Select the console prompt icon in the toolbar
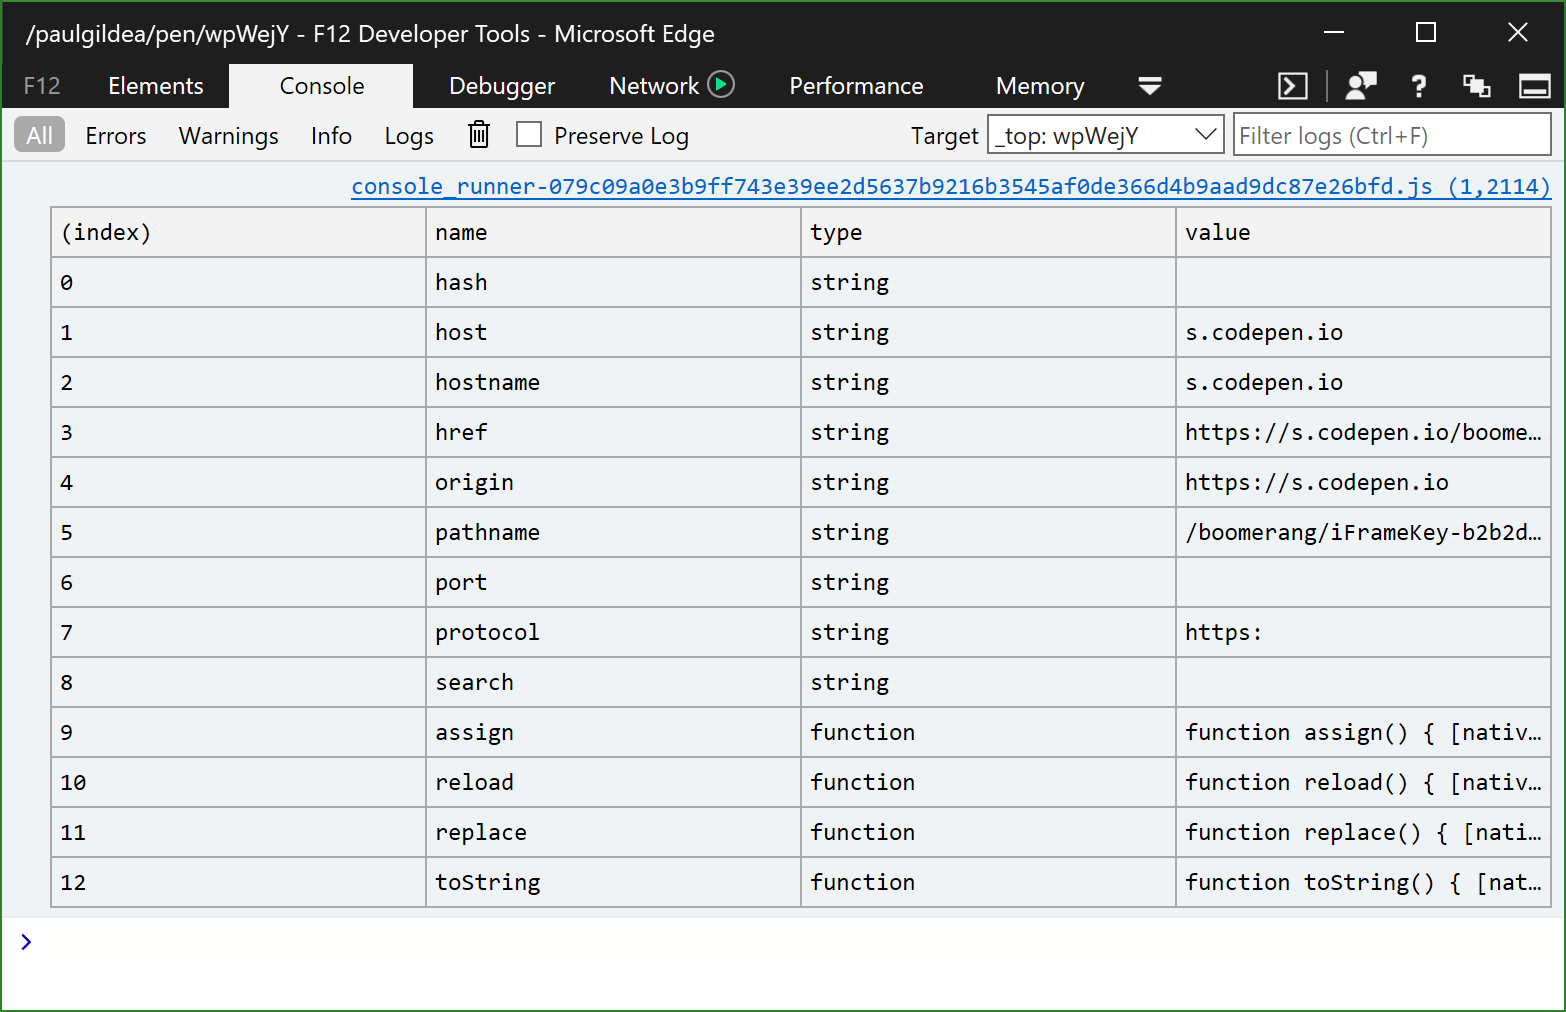Image resolution: width=1566 pixels, height=1012 pixels. 1292,86
